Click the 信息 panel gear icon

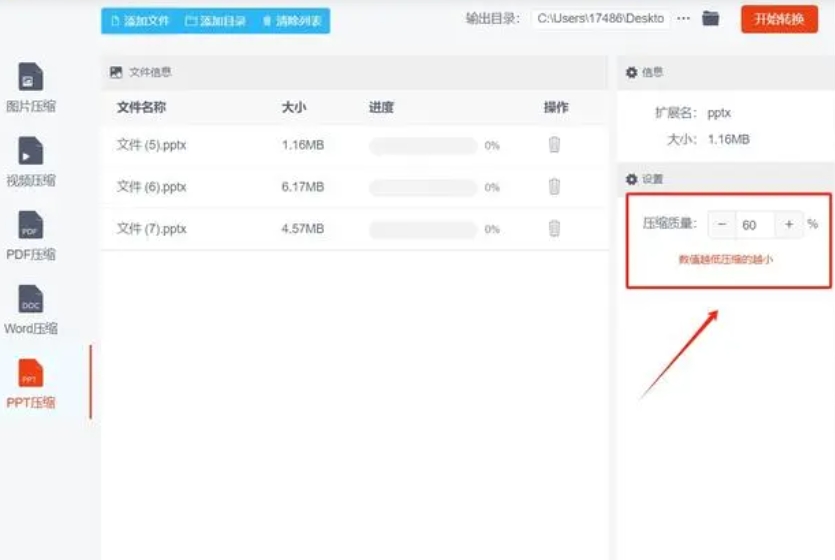tap(632, 72)
